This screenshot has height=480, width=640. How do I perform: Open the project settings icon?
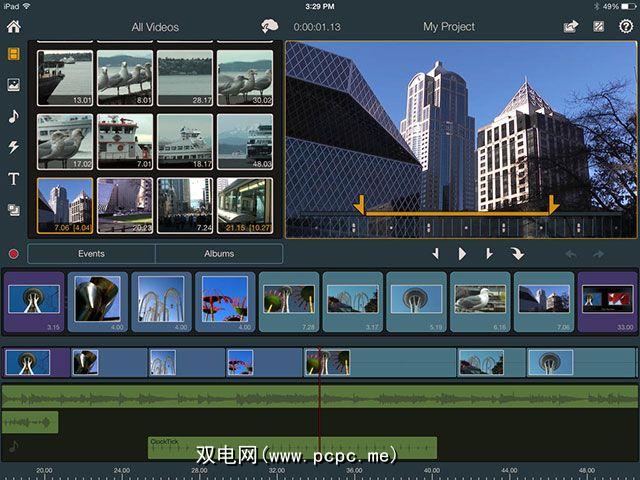click(x=598, y=27)
